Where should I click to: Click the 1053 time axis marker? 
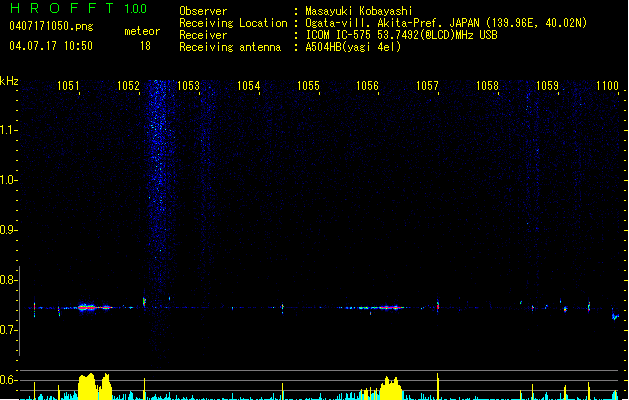click(188, 85)
